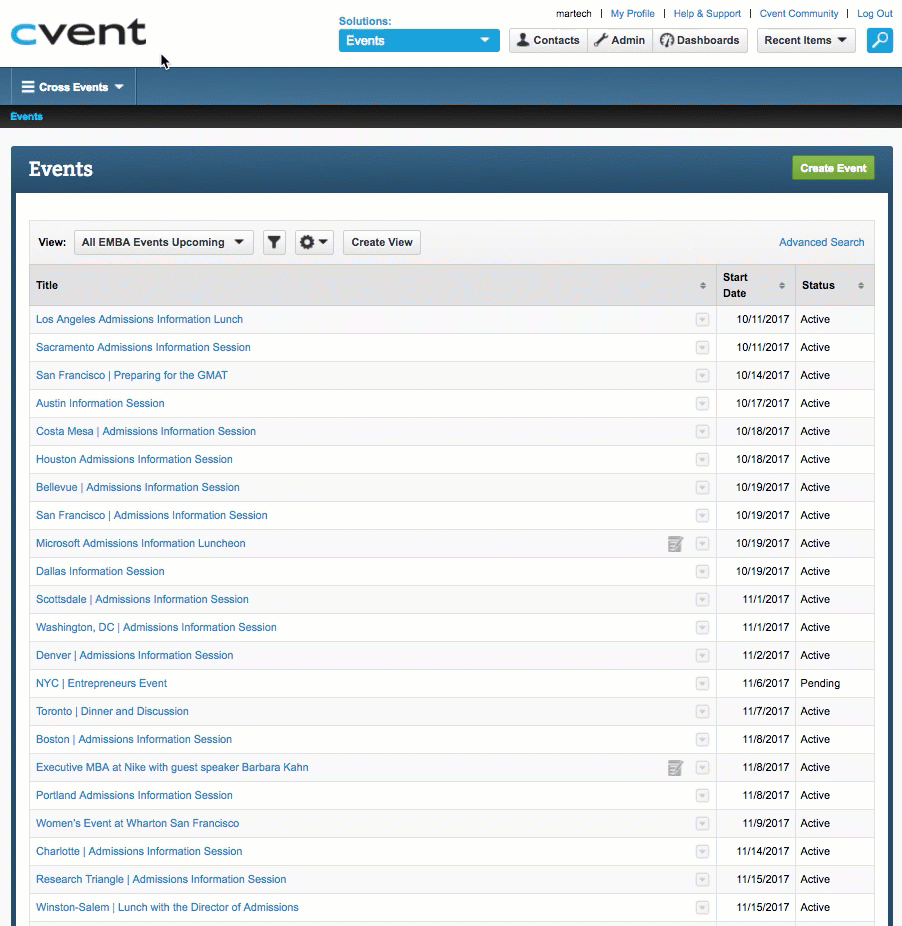902x926 pixels.
Task: Click the note icon on Executive MBA Nike row
Action: [675, 768]
